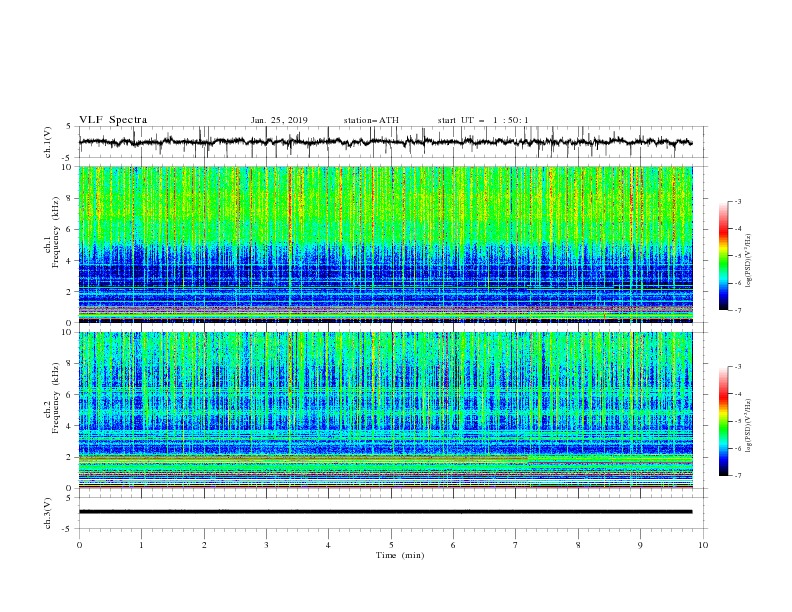792x612 pixels.
Task: Click the ch.1 'Frequency (kHz)' axis label
Action: [x=55, y=230]
